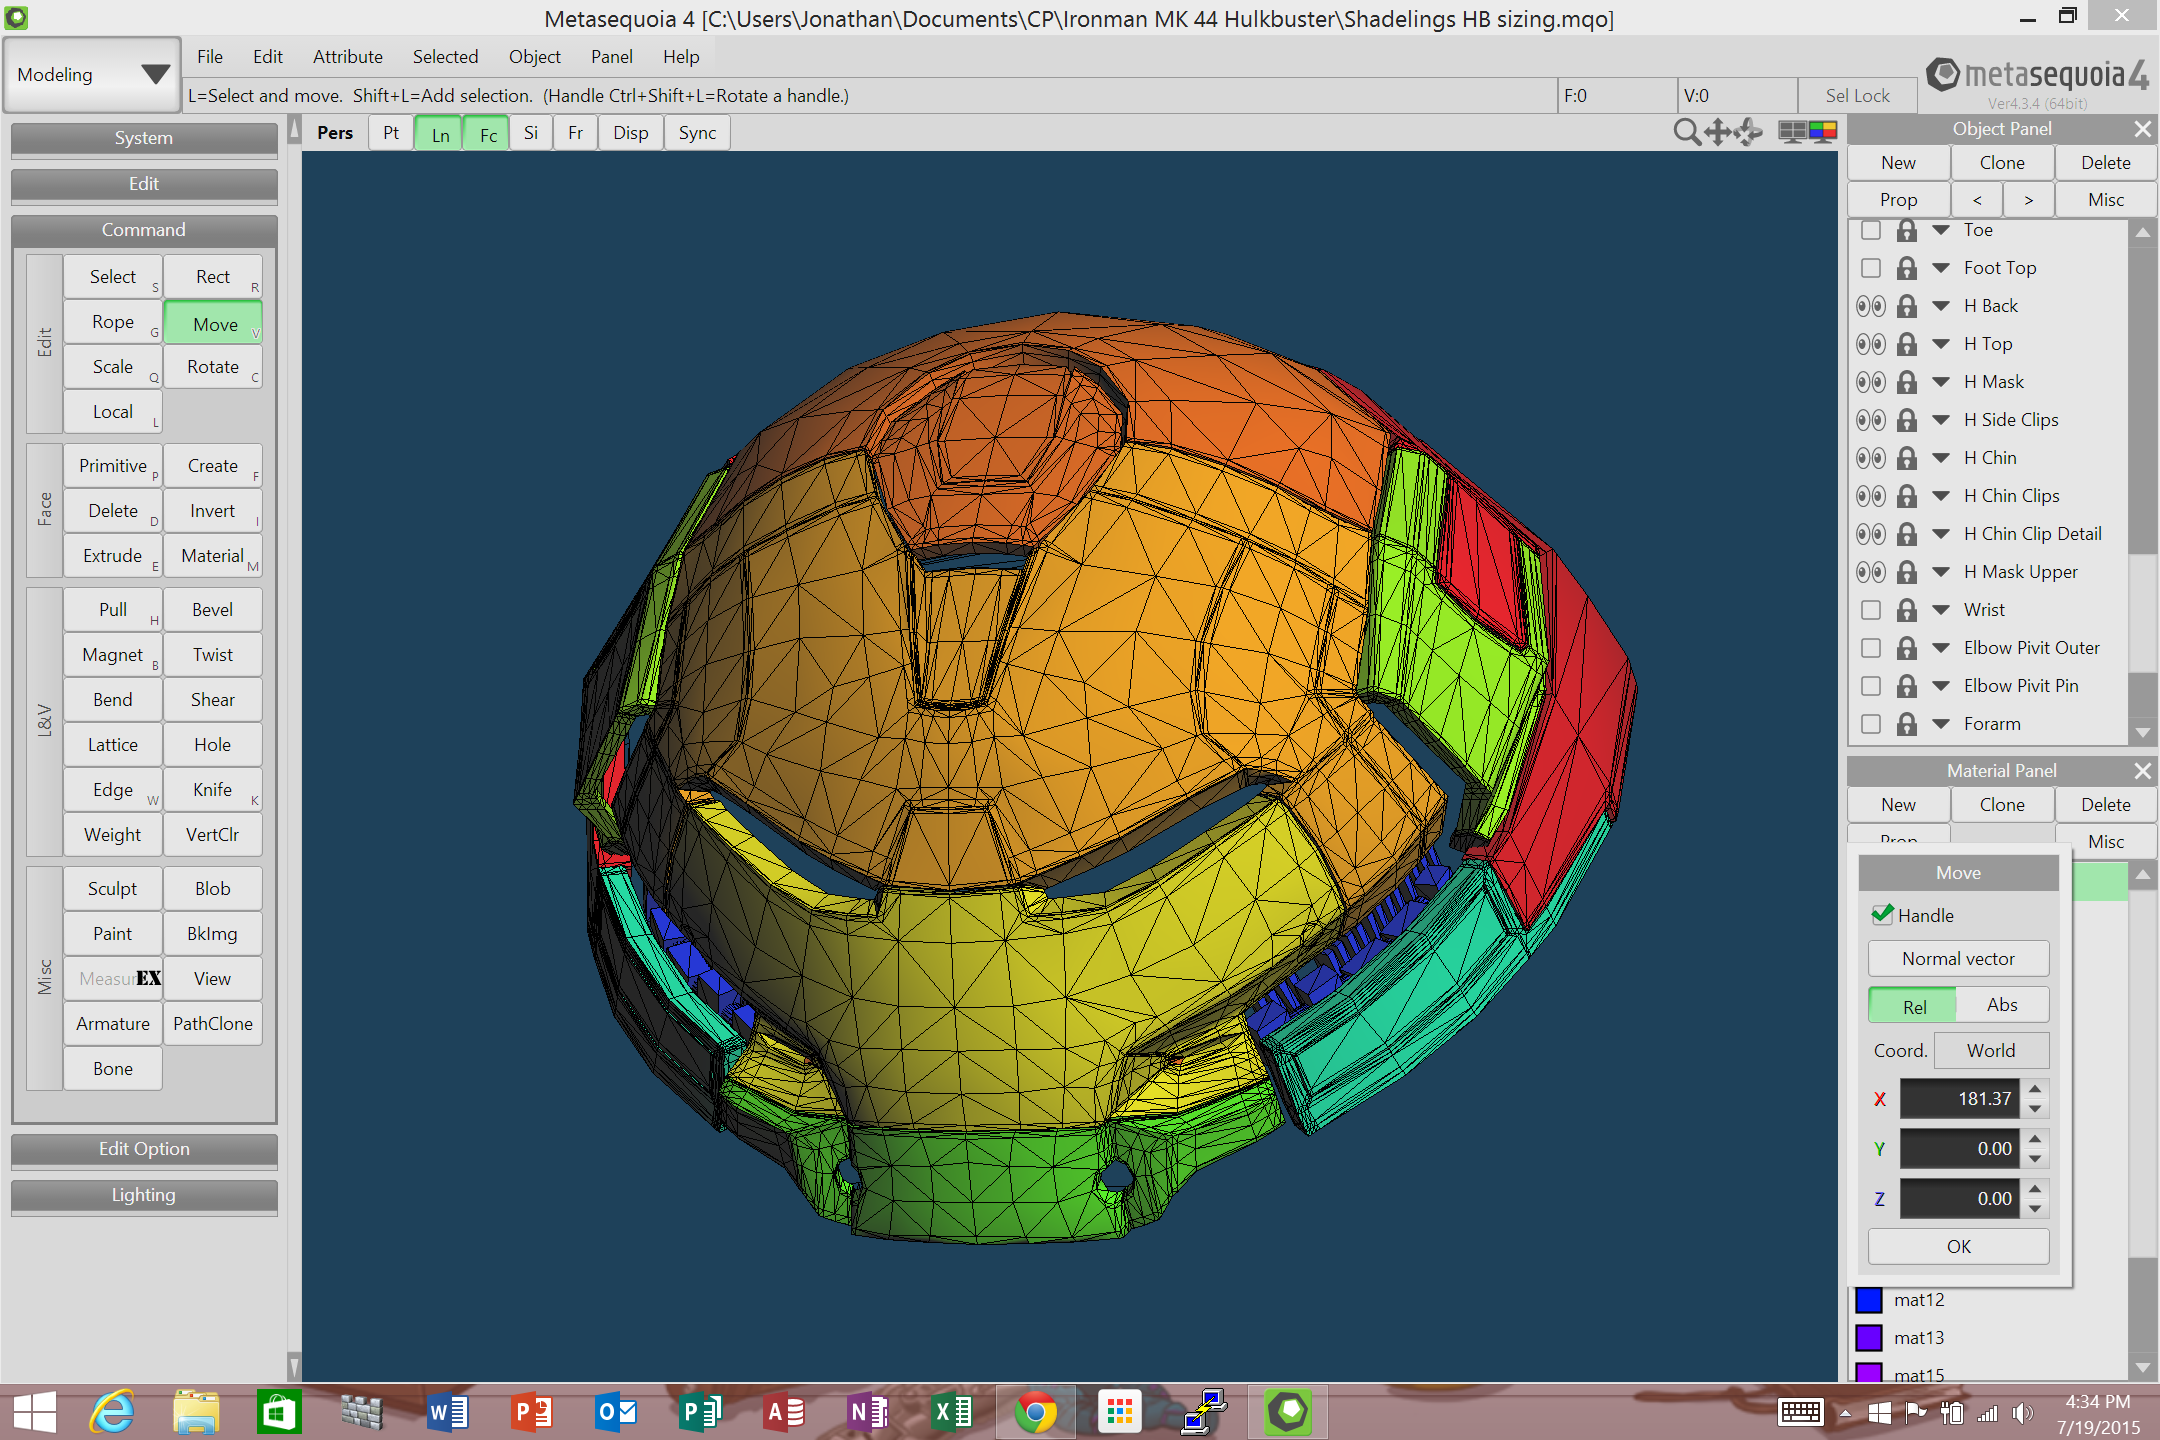Open PowerPoint from the taskbar
Viewport: 2160px width, 1440px height.
pos(532,1412)
